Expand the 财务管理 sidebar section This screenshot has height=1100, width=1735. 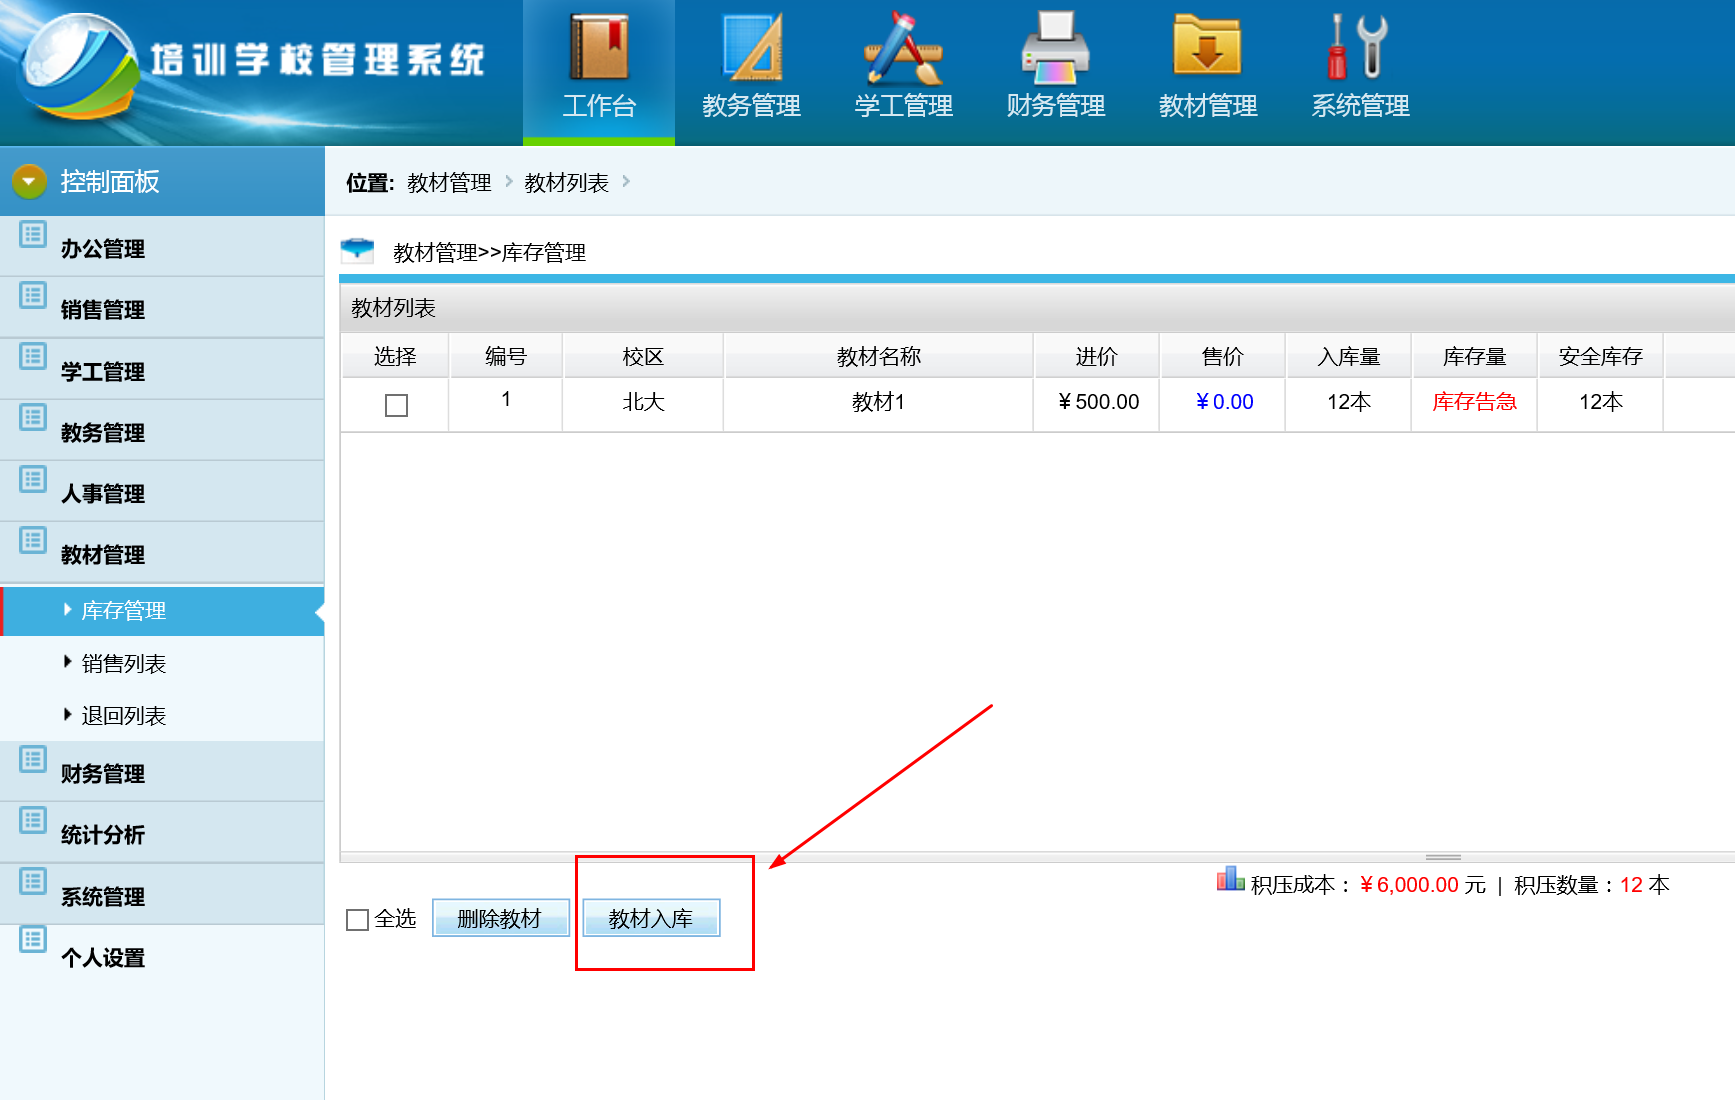102,773
